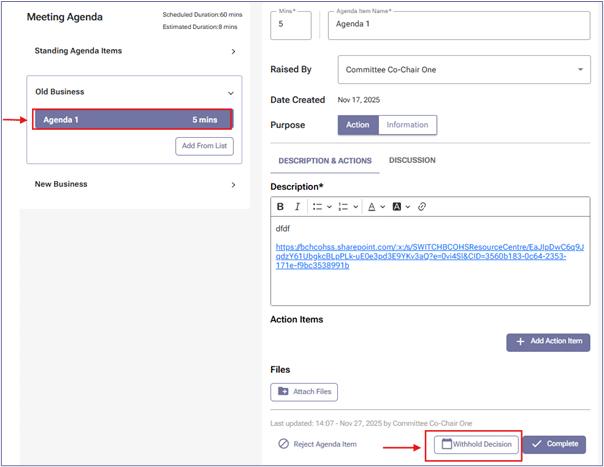Click the Withhold Decision button
Viewport: 604px width, 467px height.
tap(477, 445)
